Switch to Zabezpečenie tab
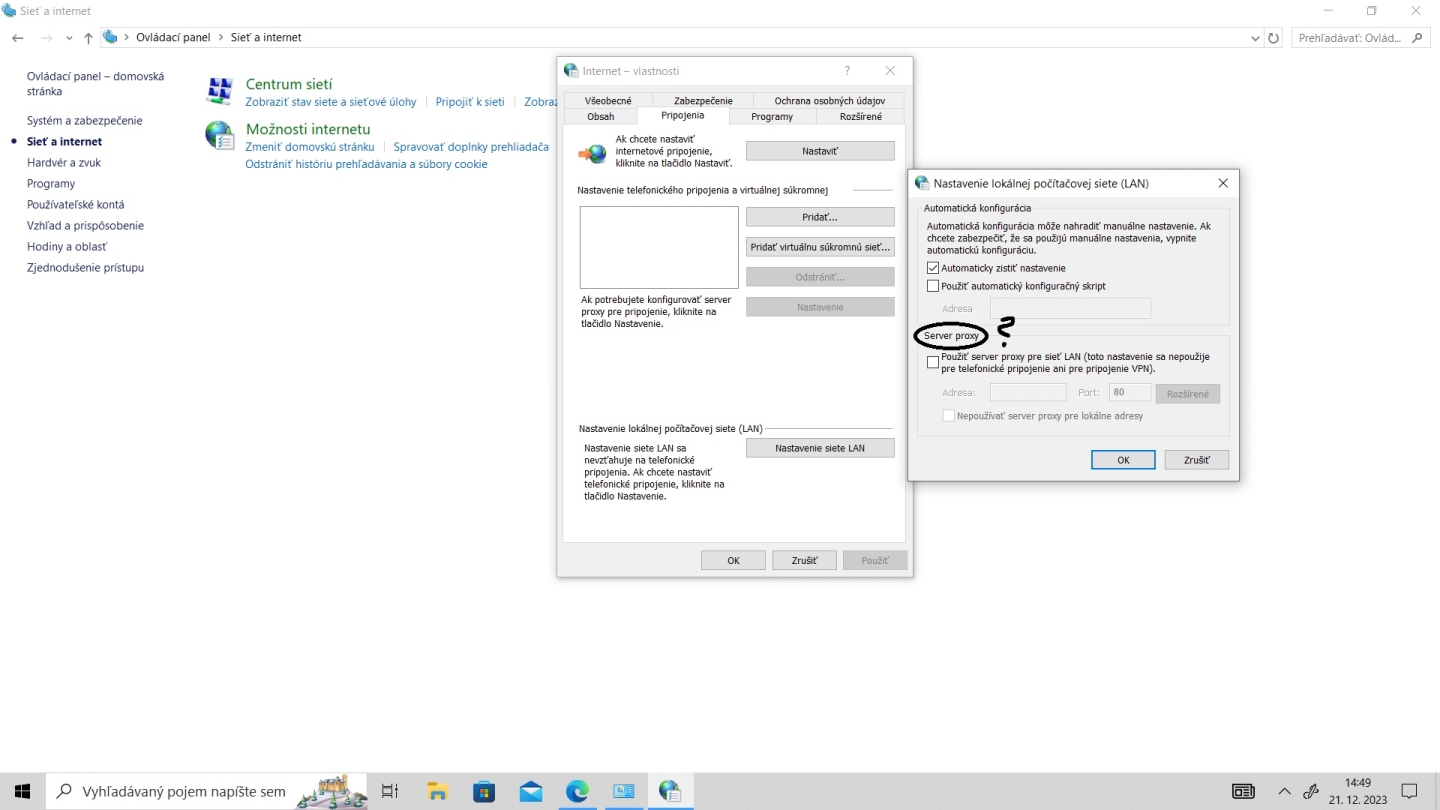Viewport: 1440px width, 810px height. 703,101
